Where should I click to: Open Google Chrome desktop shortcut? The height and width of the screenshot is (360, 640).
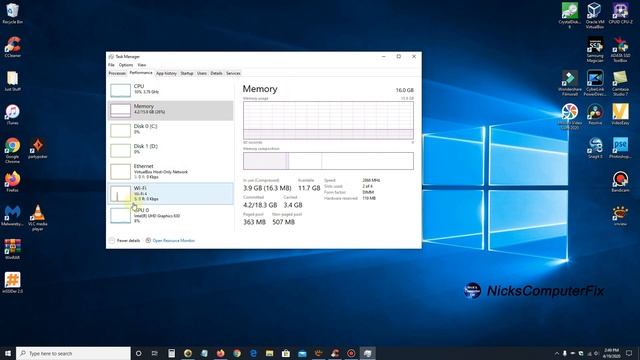click(12, 150)
